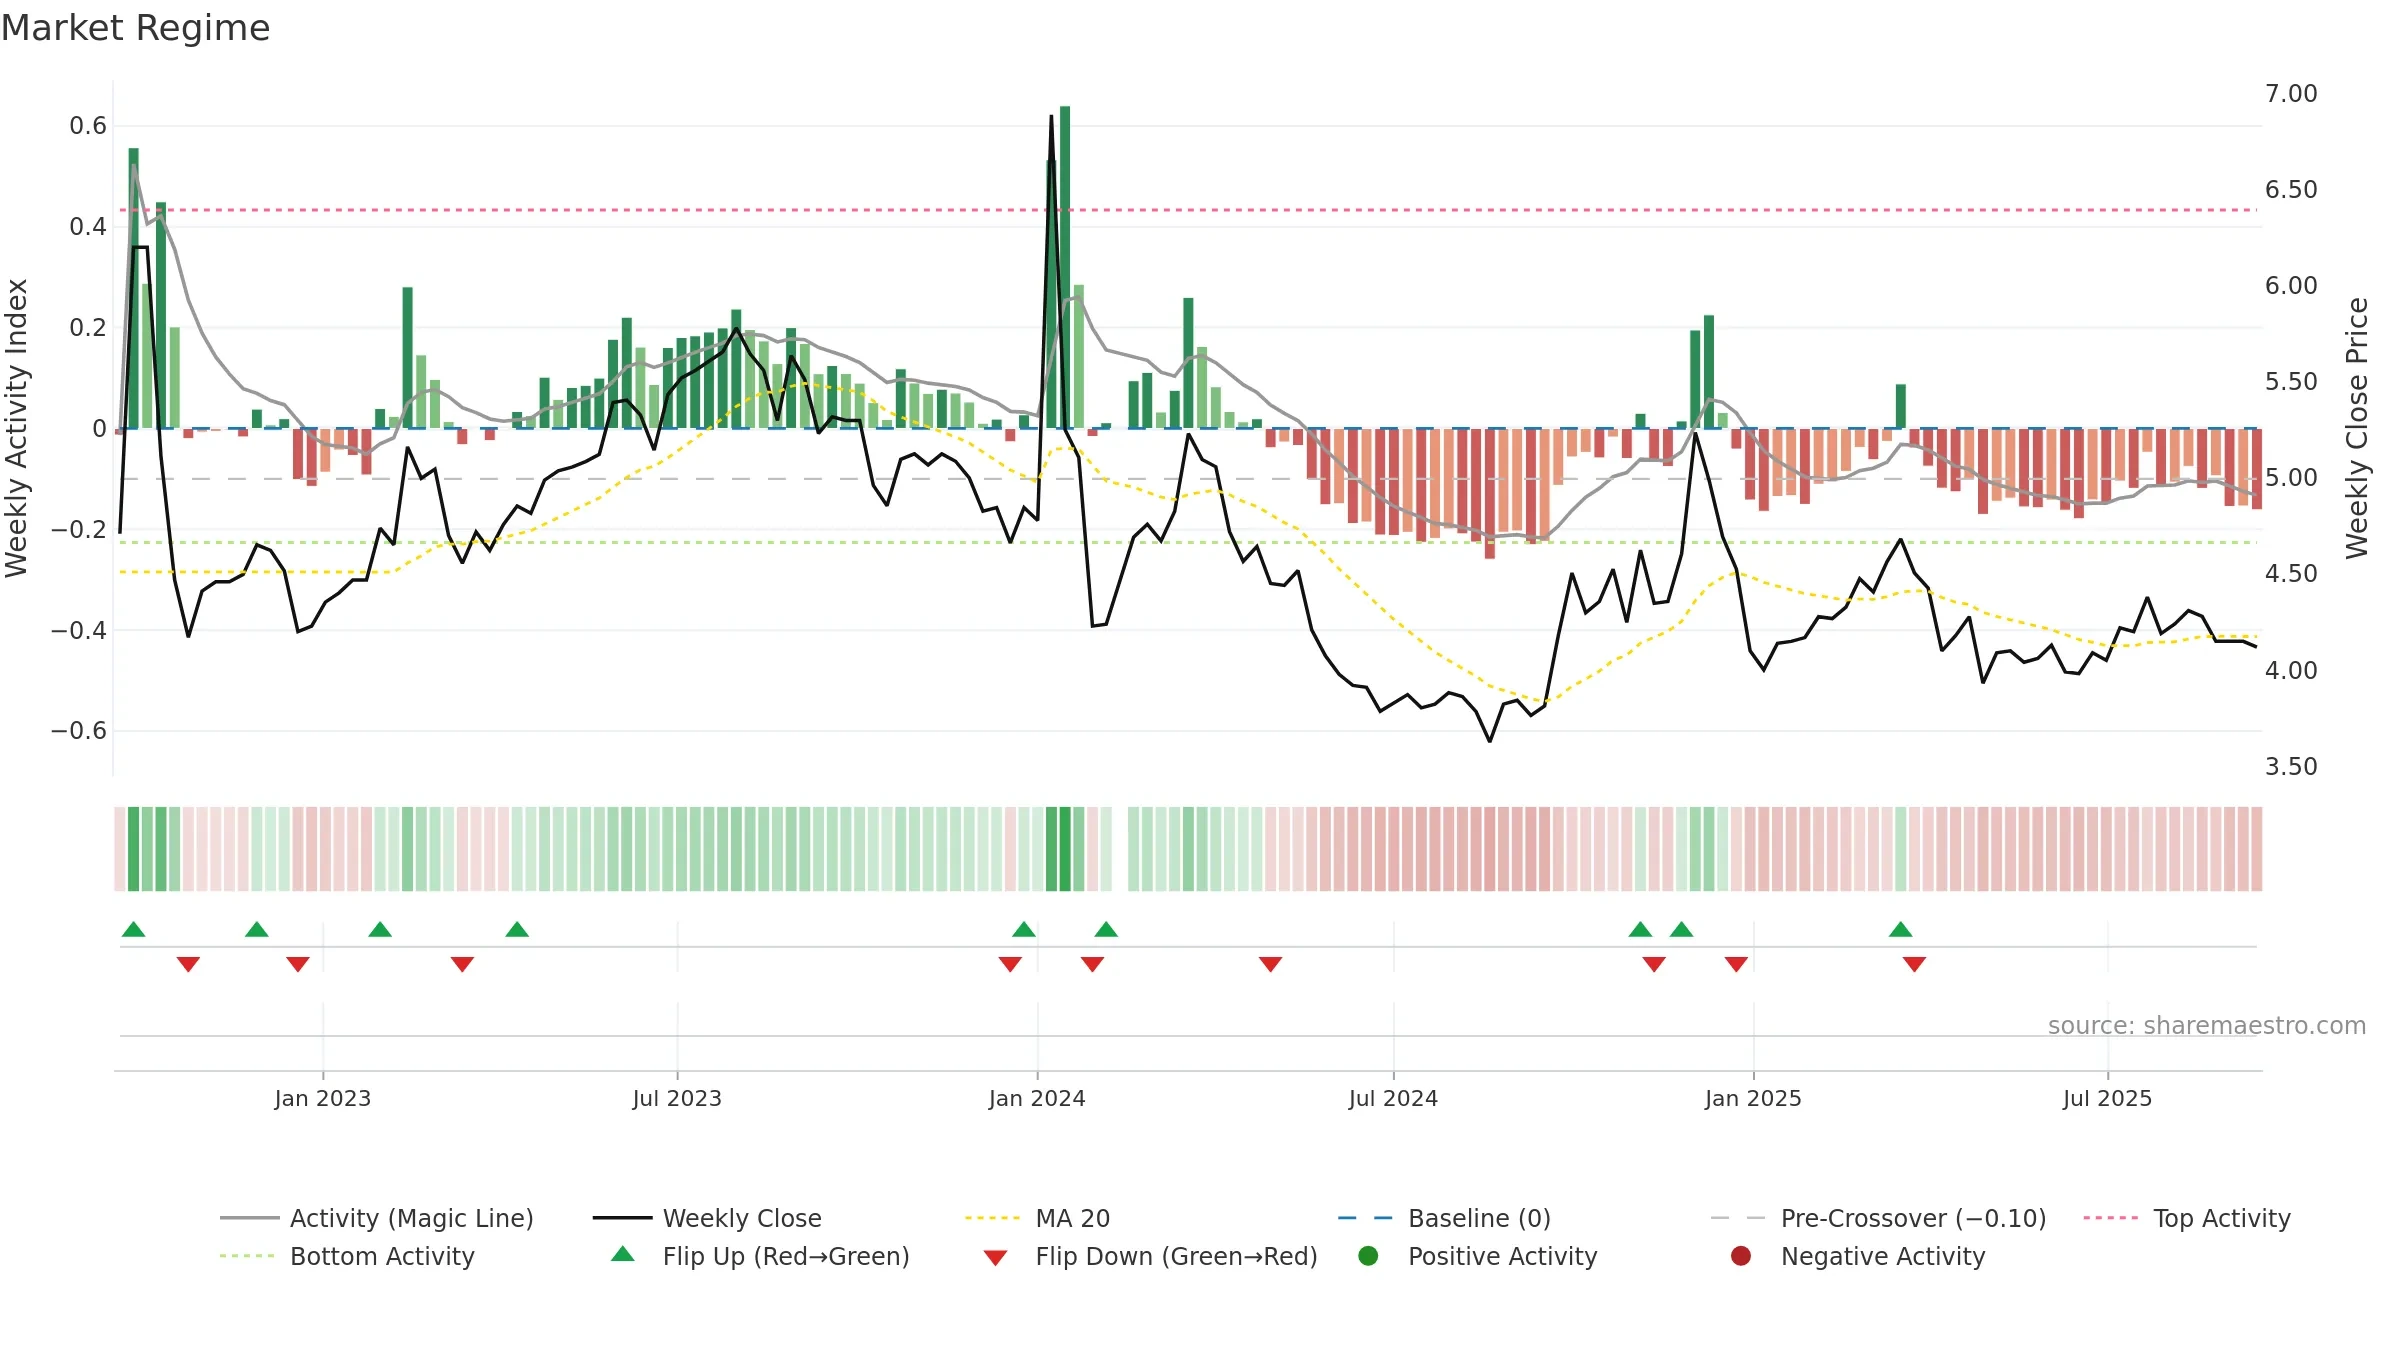The height and width of the screenshot is (1350, 2400).
Task: Click the 4.00 price tick on right axis
Action: coord(2291,669)
